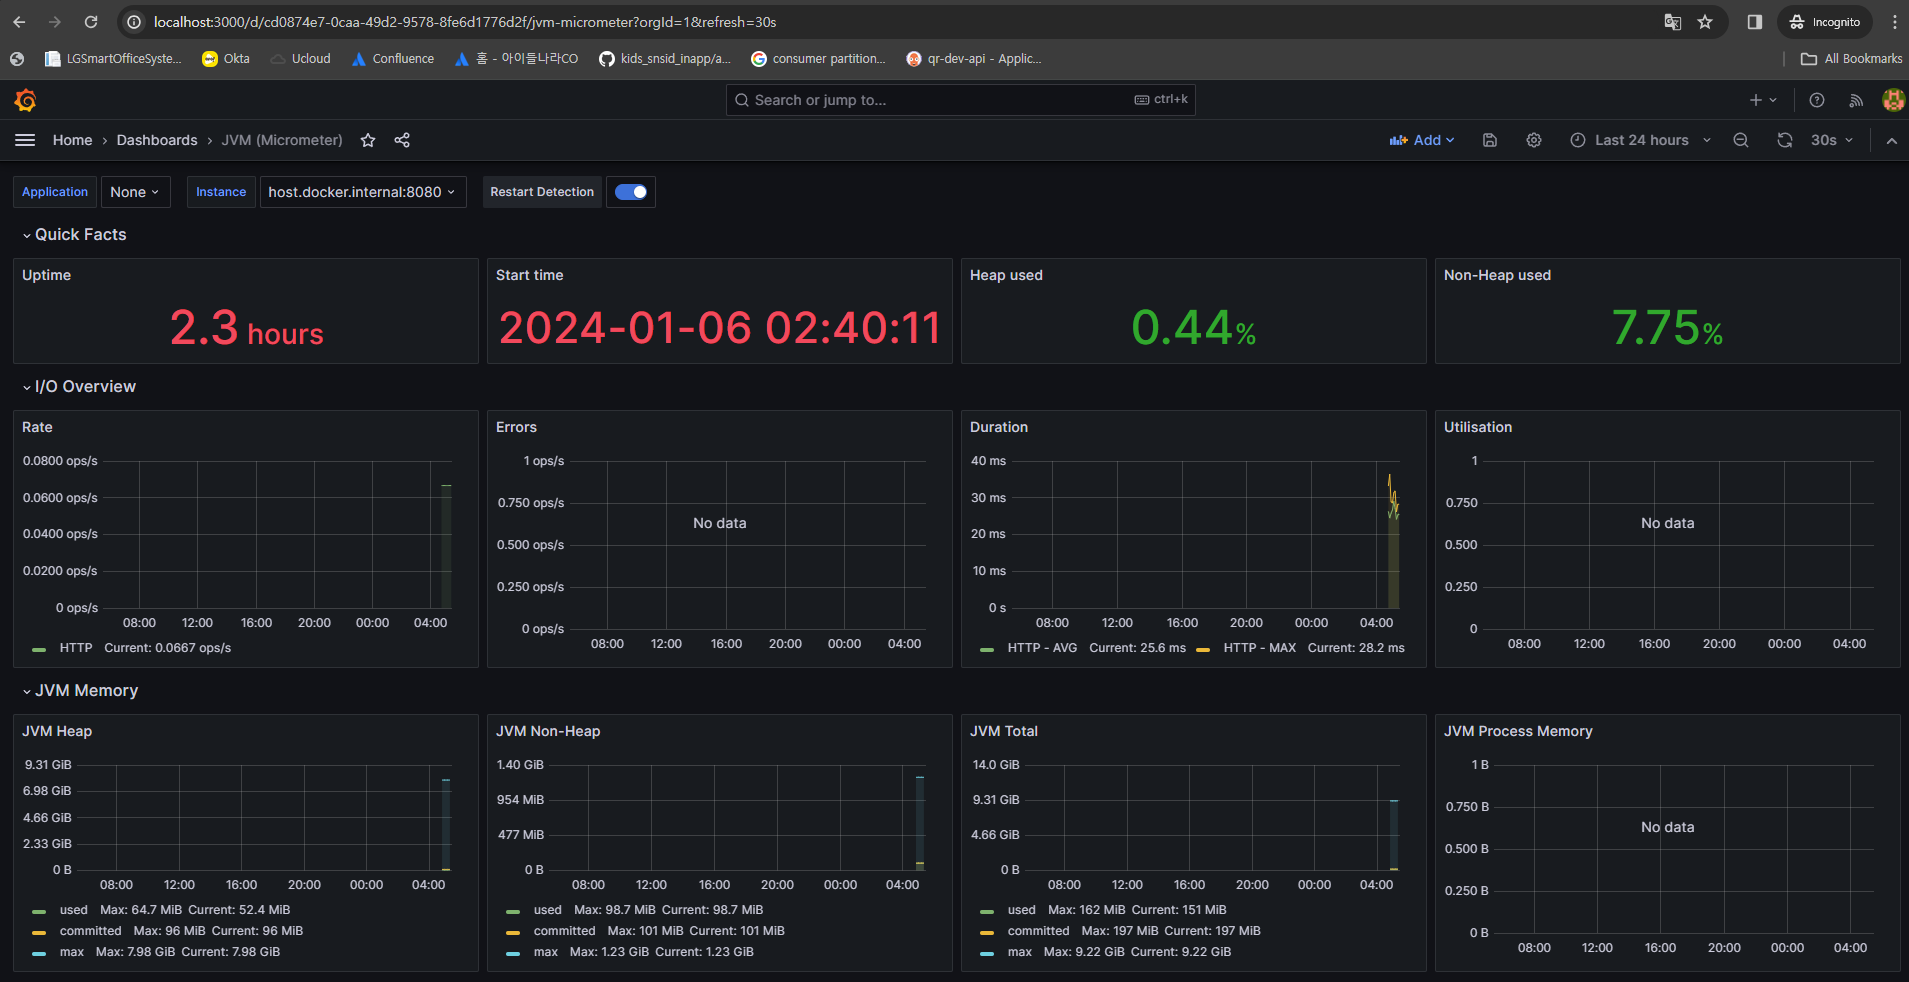Click the Incognito indicator
1909x982 pixels.
(1825, 22)
